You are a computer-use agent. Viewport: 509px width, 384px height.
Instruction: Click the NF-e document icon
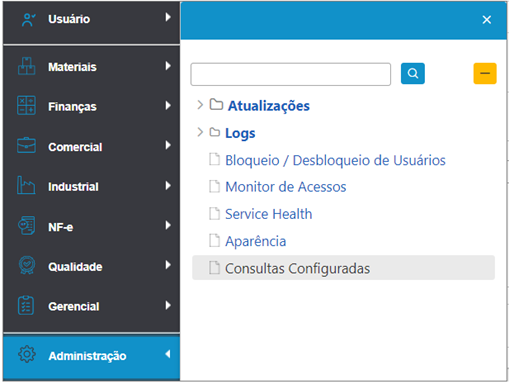[27, 225]
